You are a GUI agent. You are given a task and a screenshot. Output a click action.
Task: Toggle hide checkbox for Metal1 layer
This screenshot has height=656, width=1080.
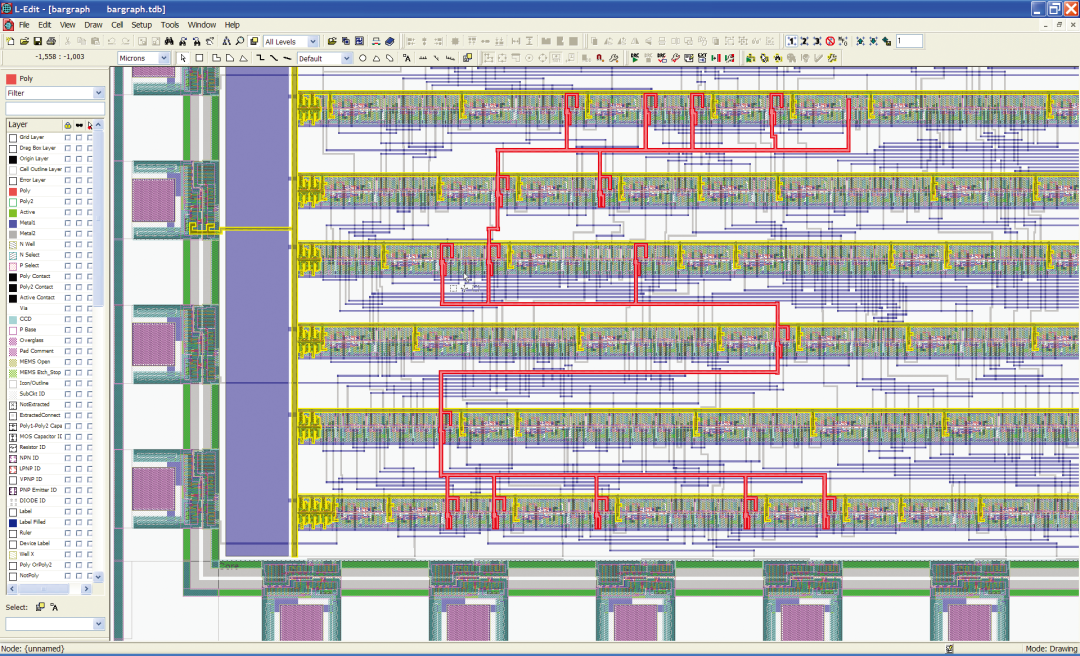click(x=79, y=223)
